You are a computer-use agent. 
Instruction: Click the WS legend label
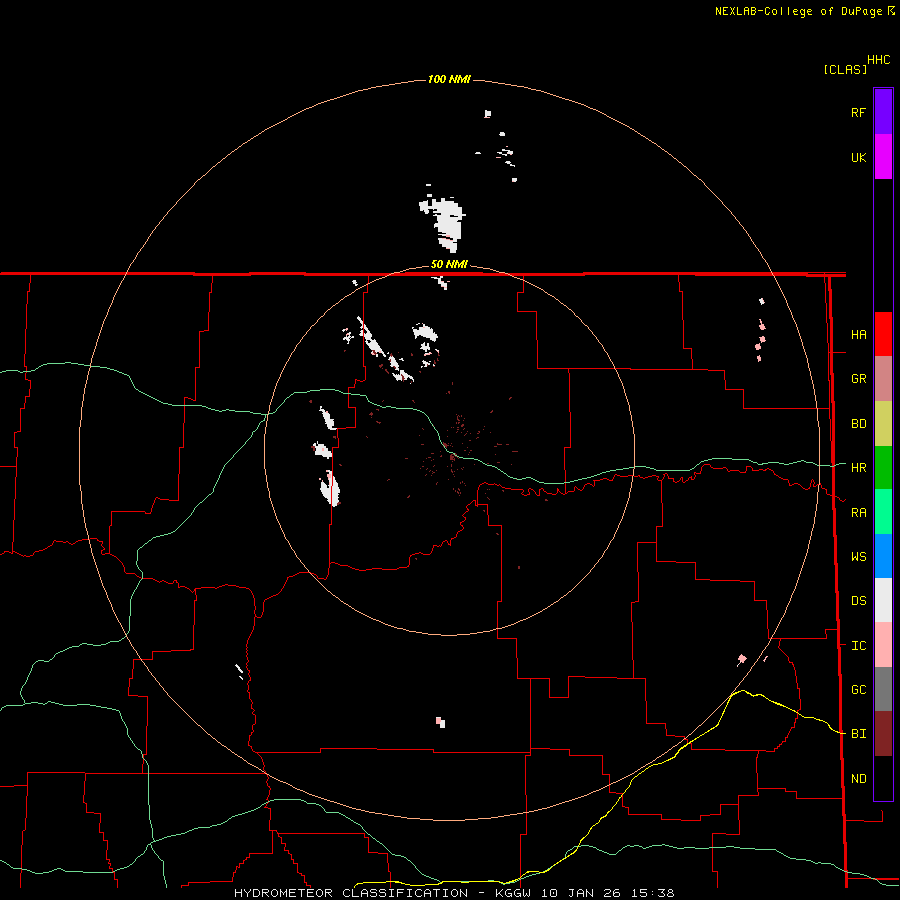tap(858, 557)
